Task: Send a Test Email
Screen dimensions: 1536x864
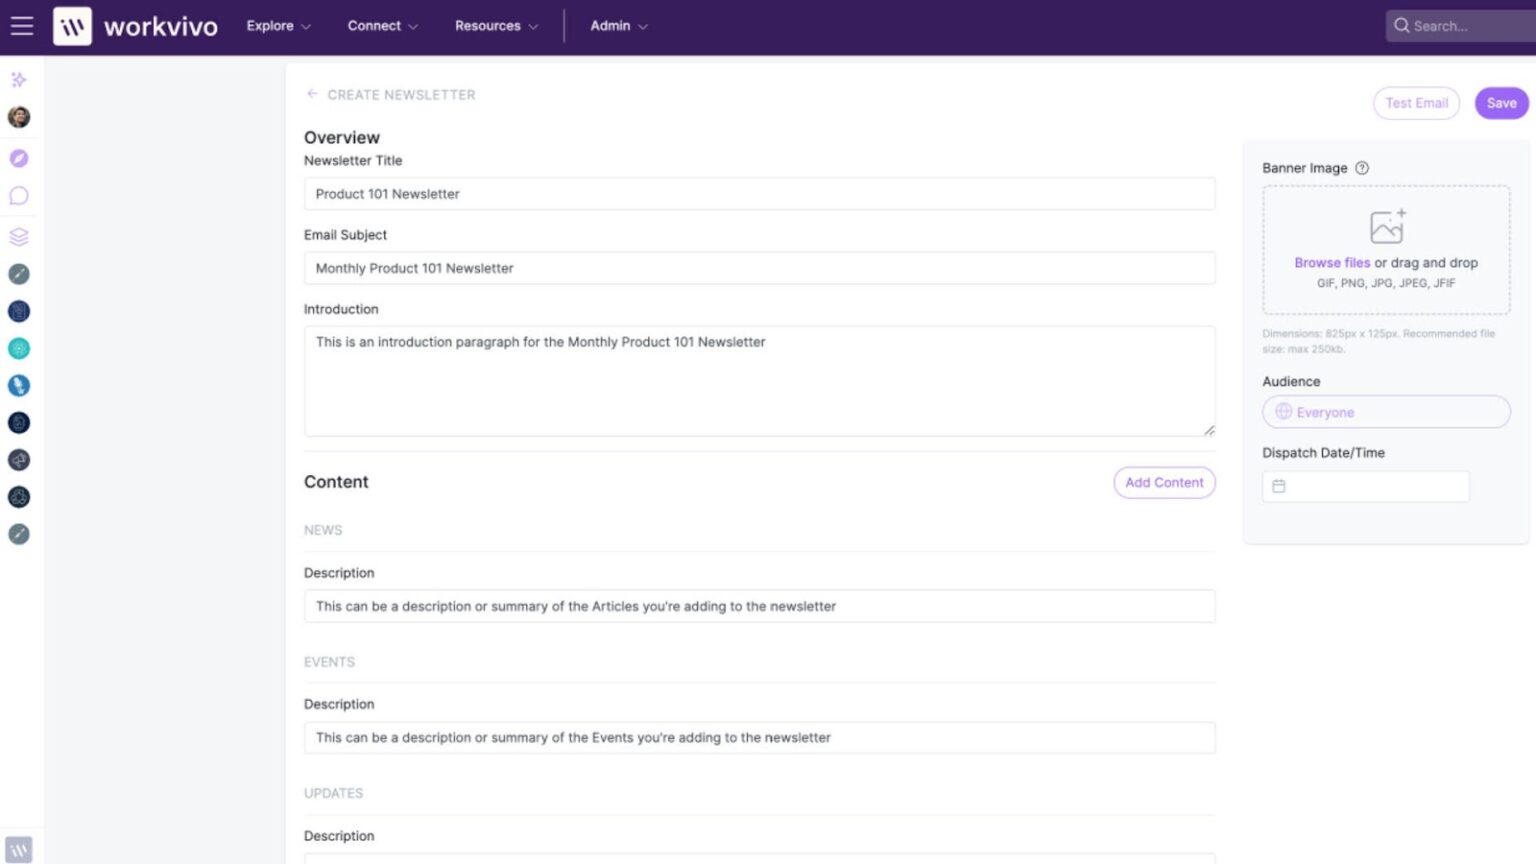Action: [1416, 103]
